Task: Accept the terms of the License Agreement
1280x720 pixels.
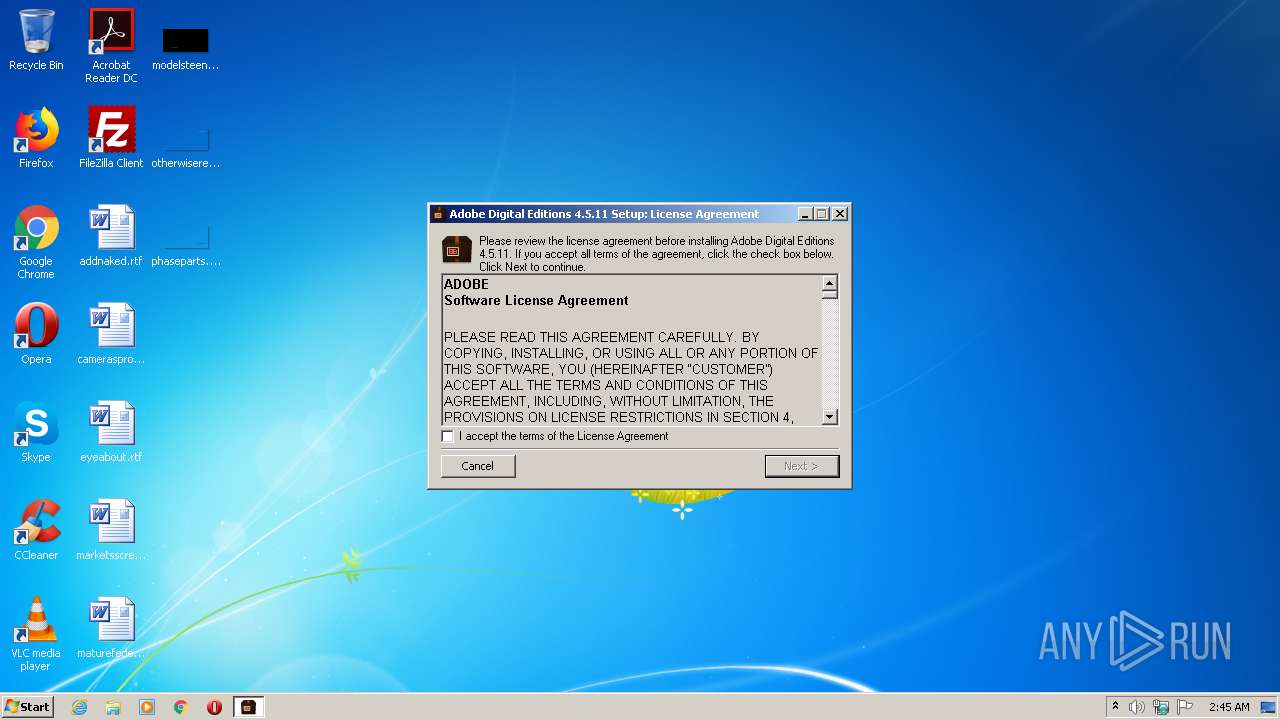Action: coord(447,436)
